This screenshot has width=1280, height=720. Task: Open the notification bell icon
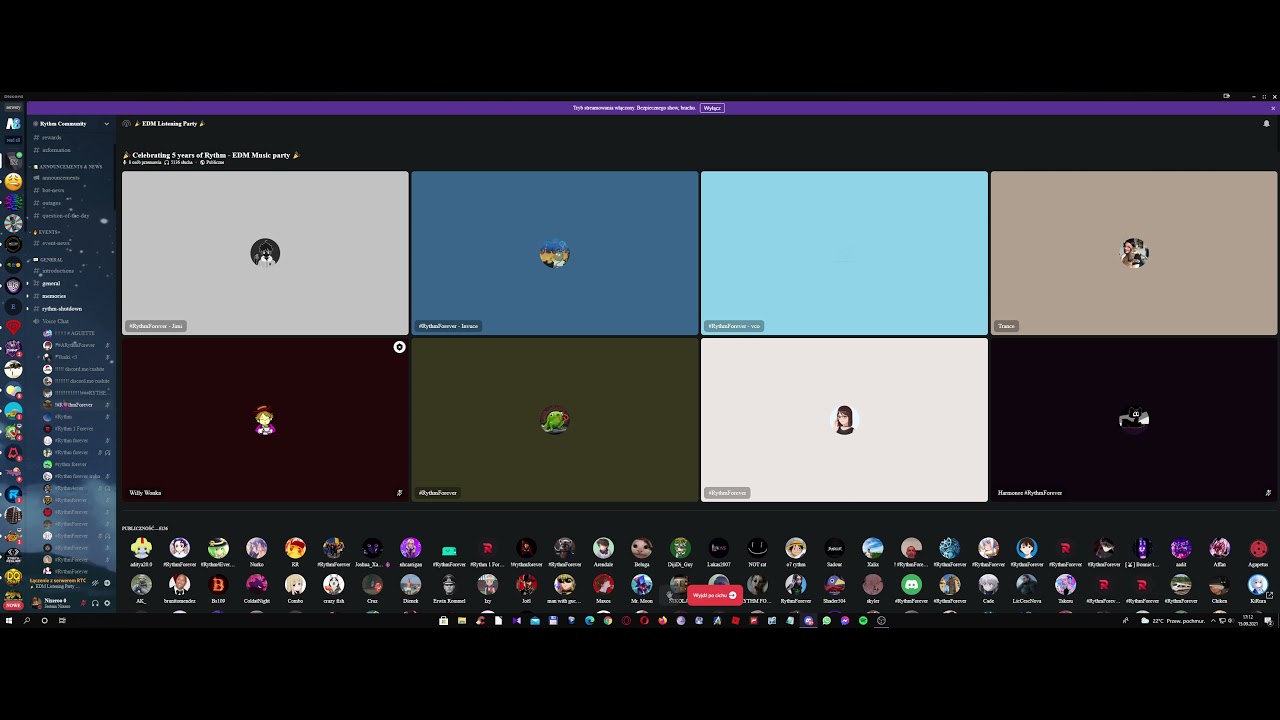[1266, 124]
